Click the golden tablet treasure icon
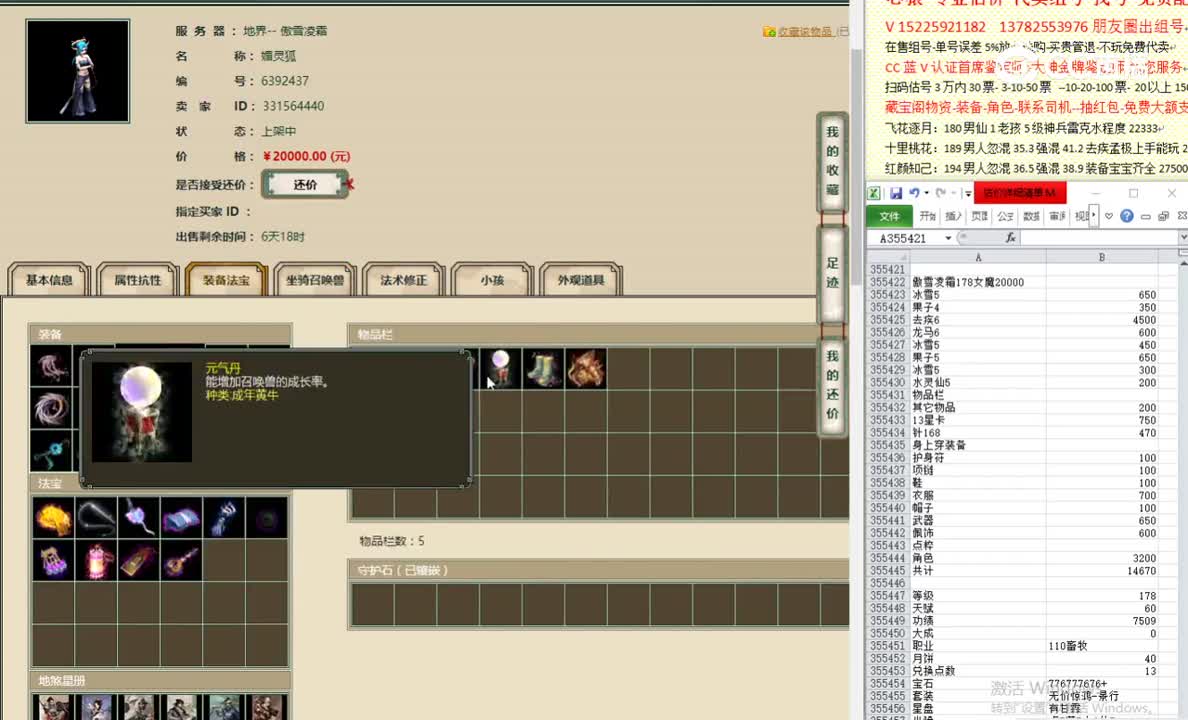 [x=139, y=561]
